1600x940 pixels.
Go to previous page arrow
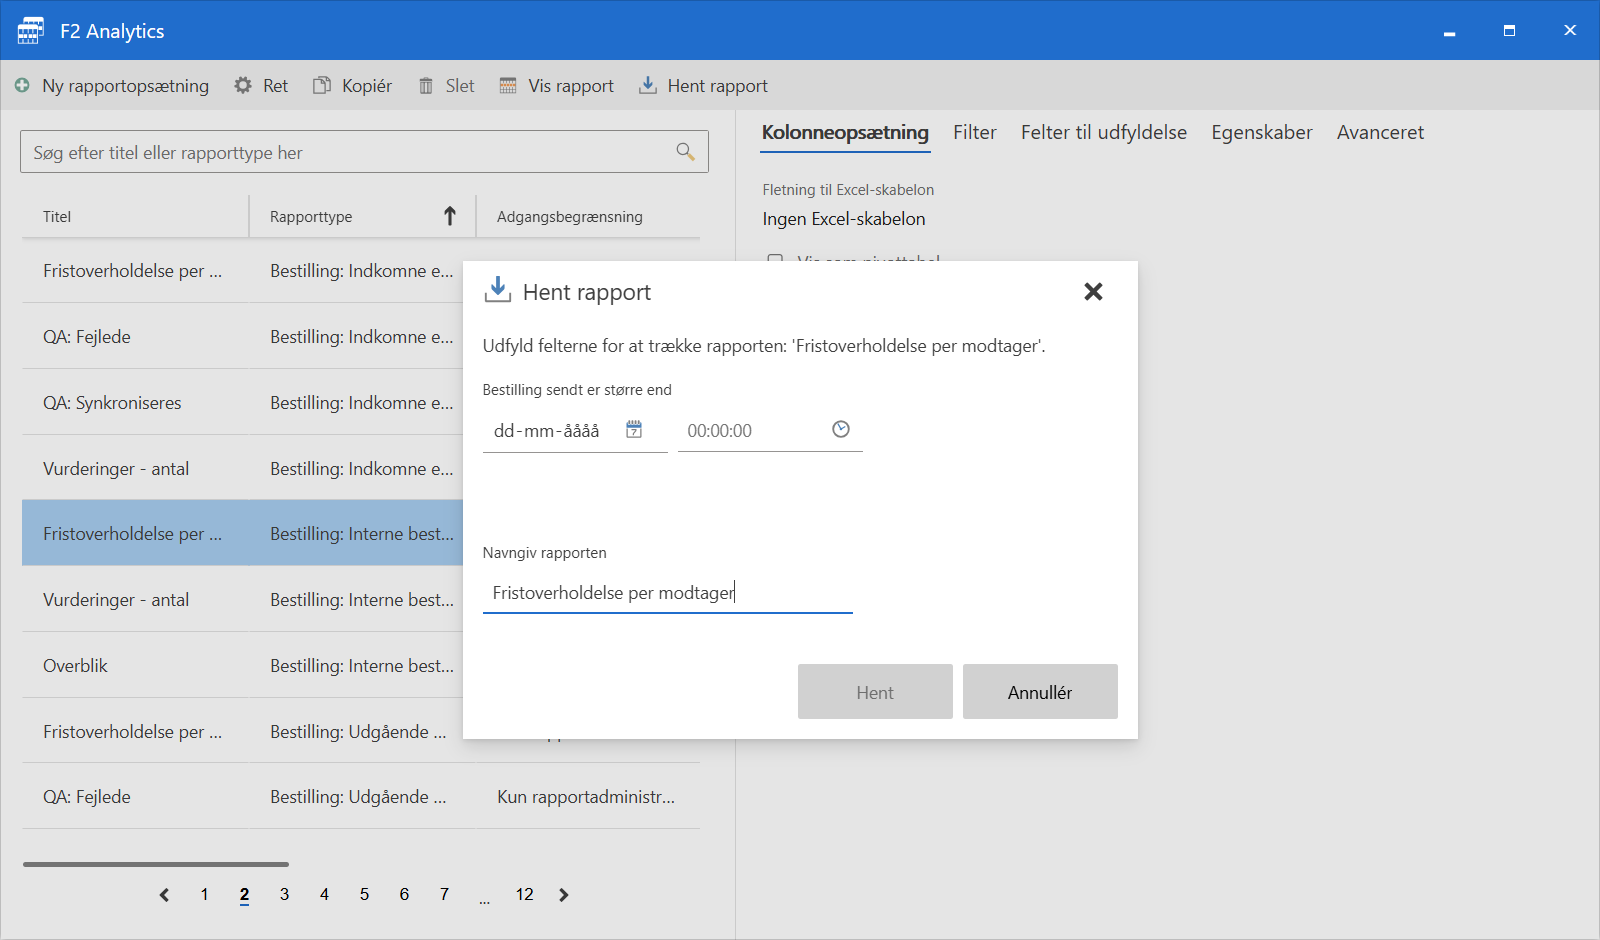[164, 895]
